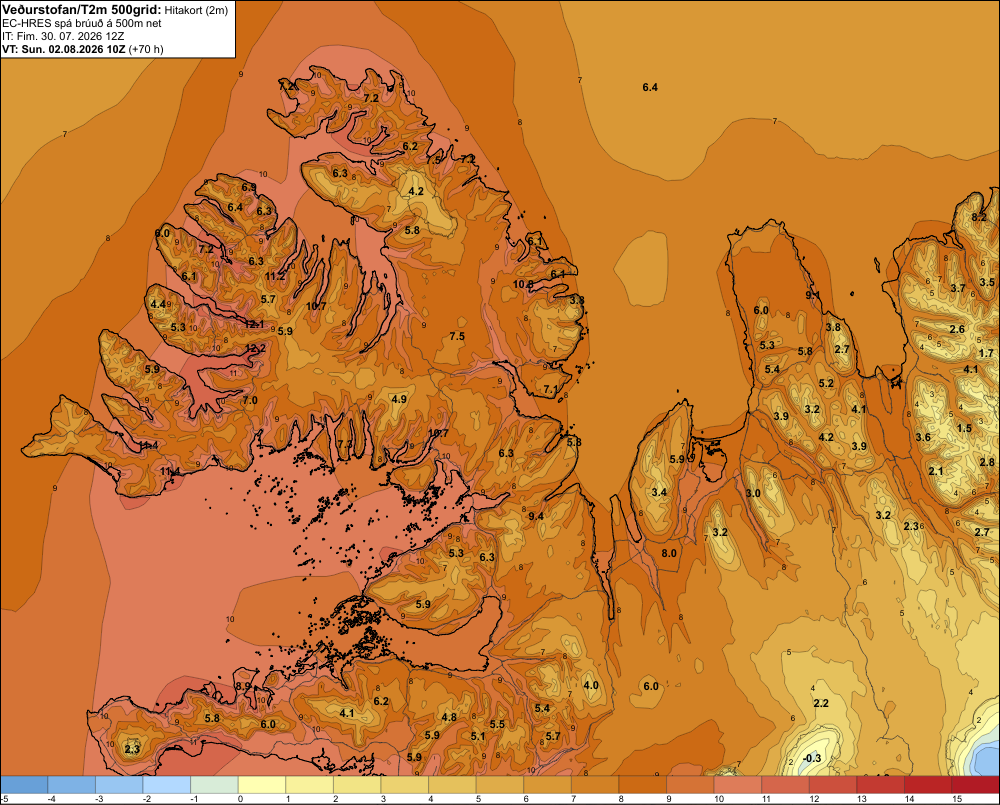Click the temperature value "5.5"
The width and height of the screenshot is (1000, 805).
(497, 724)
